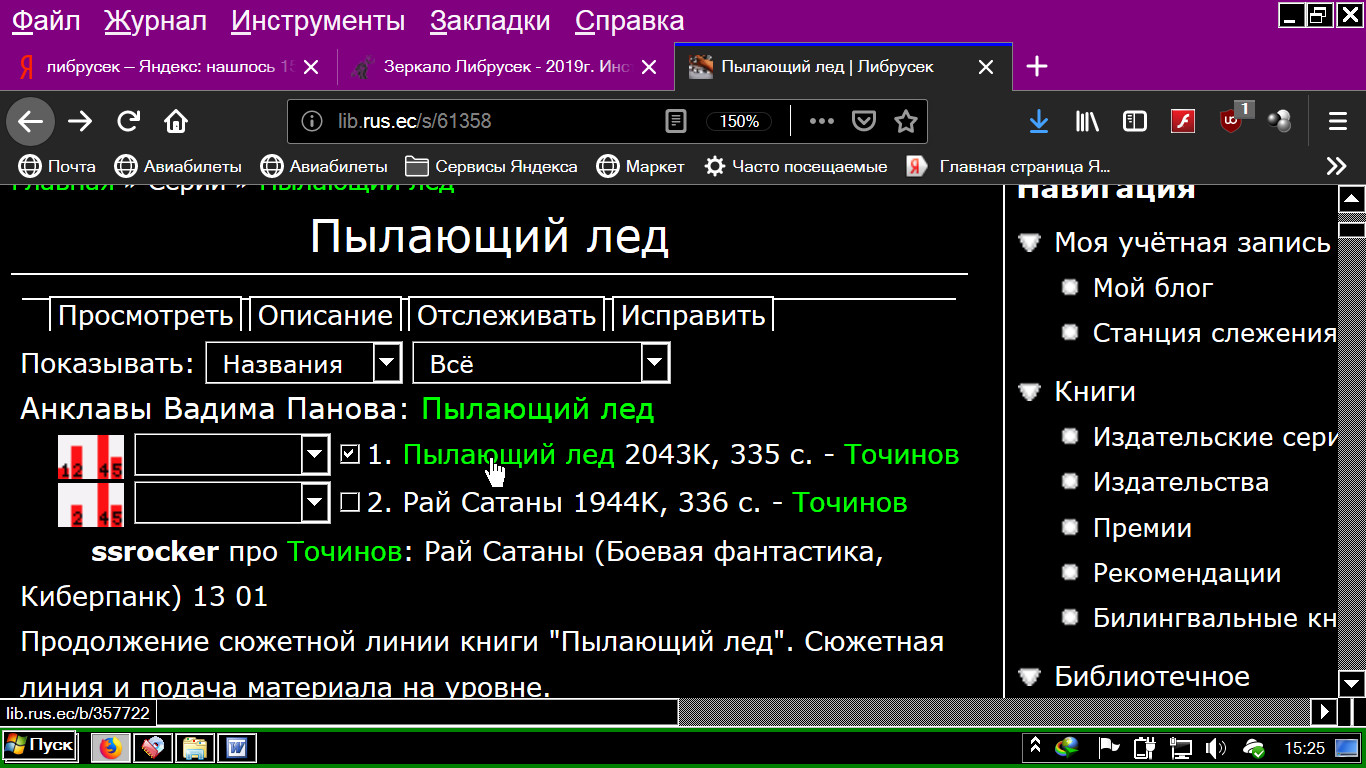This screenshot has height=768, width=1366.
Task: Uncheck the checkbox for Пылающий лед
Action: (350, 455)
